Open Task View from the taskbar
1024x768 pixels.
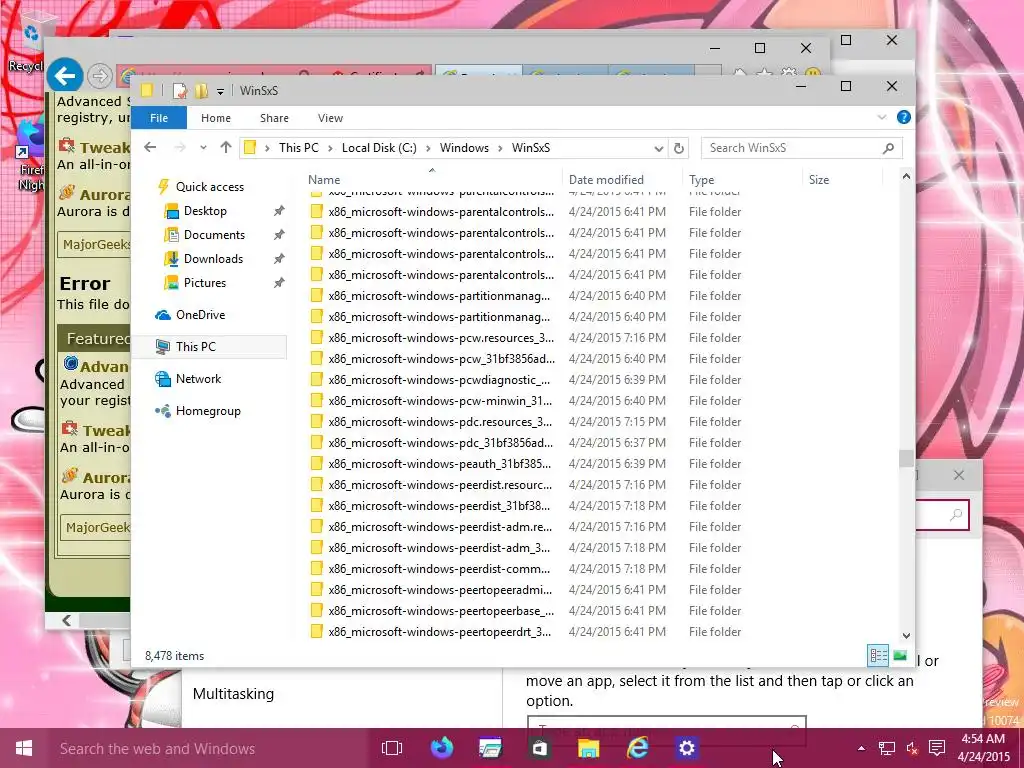[392, 748]
